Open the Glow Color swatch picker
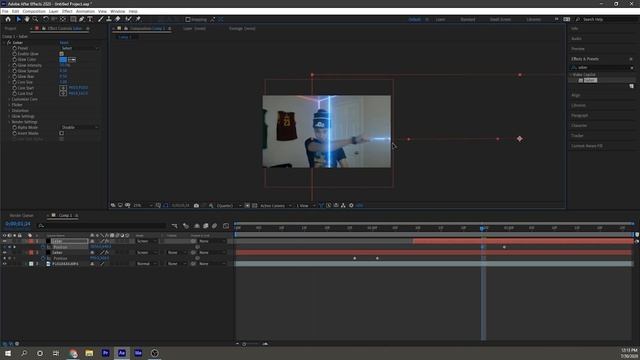Image resolution: width=640 pixels, height=360 pixels. click(63, 60)
